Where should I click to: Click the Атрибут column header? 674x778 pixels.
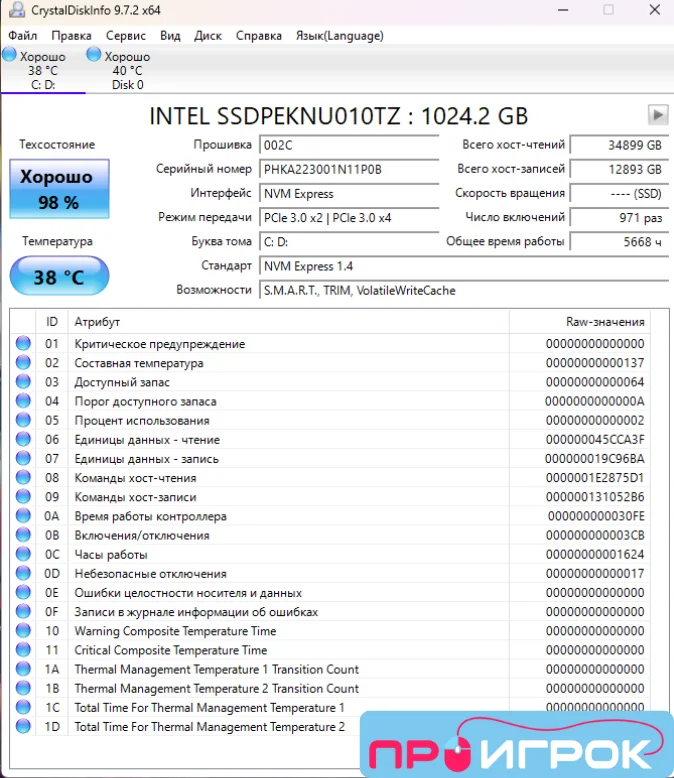288,322
